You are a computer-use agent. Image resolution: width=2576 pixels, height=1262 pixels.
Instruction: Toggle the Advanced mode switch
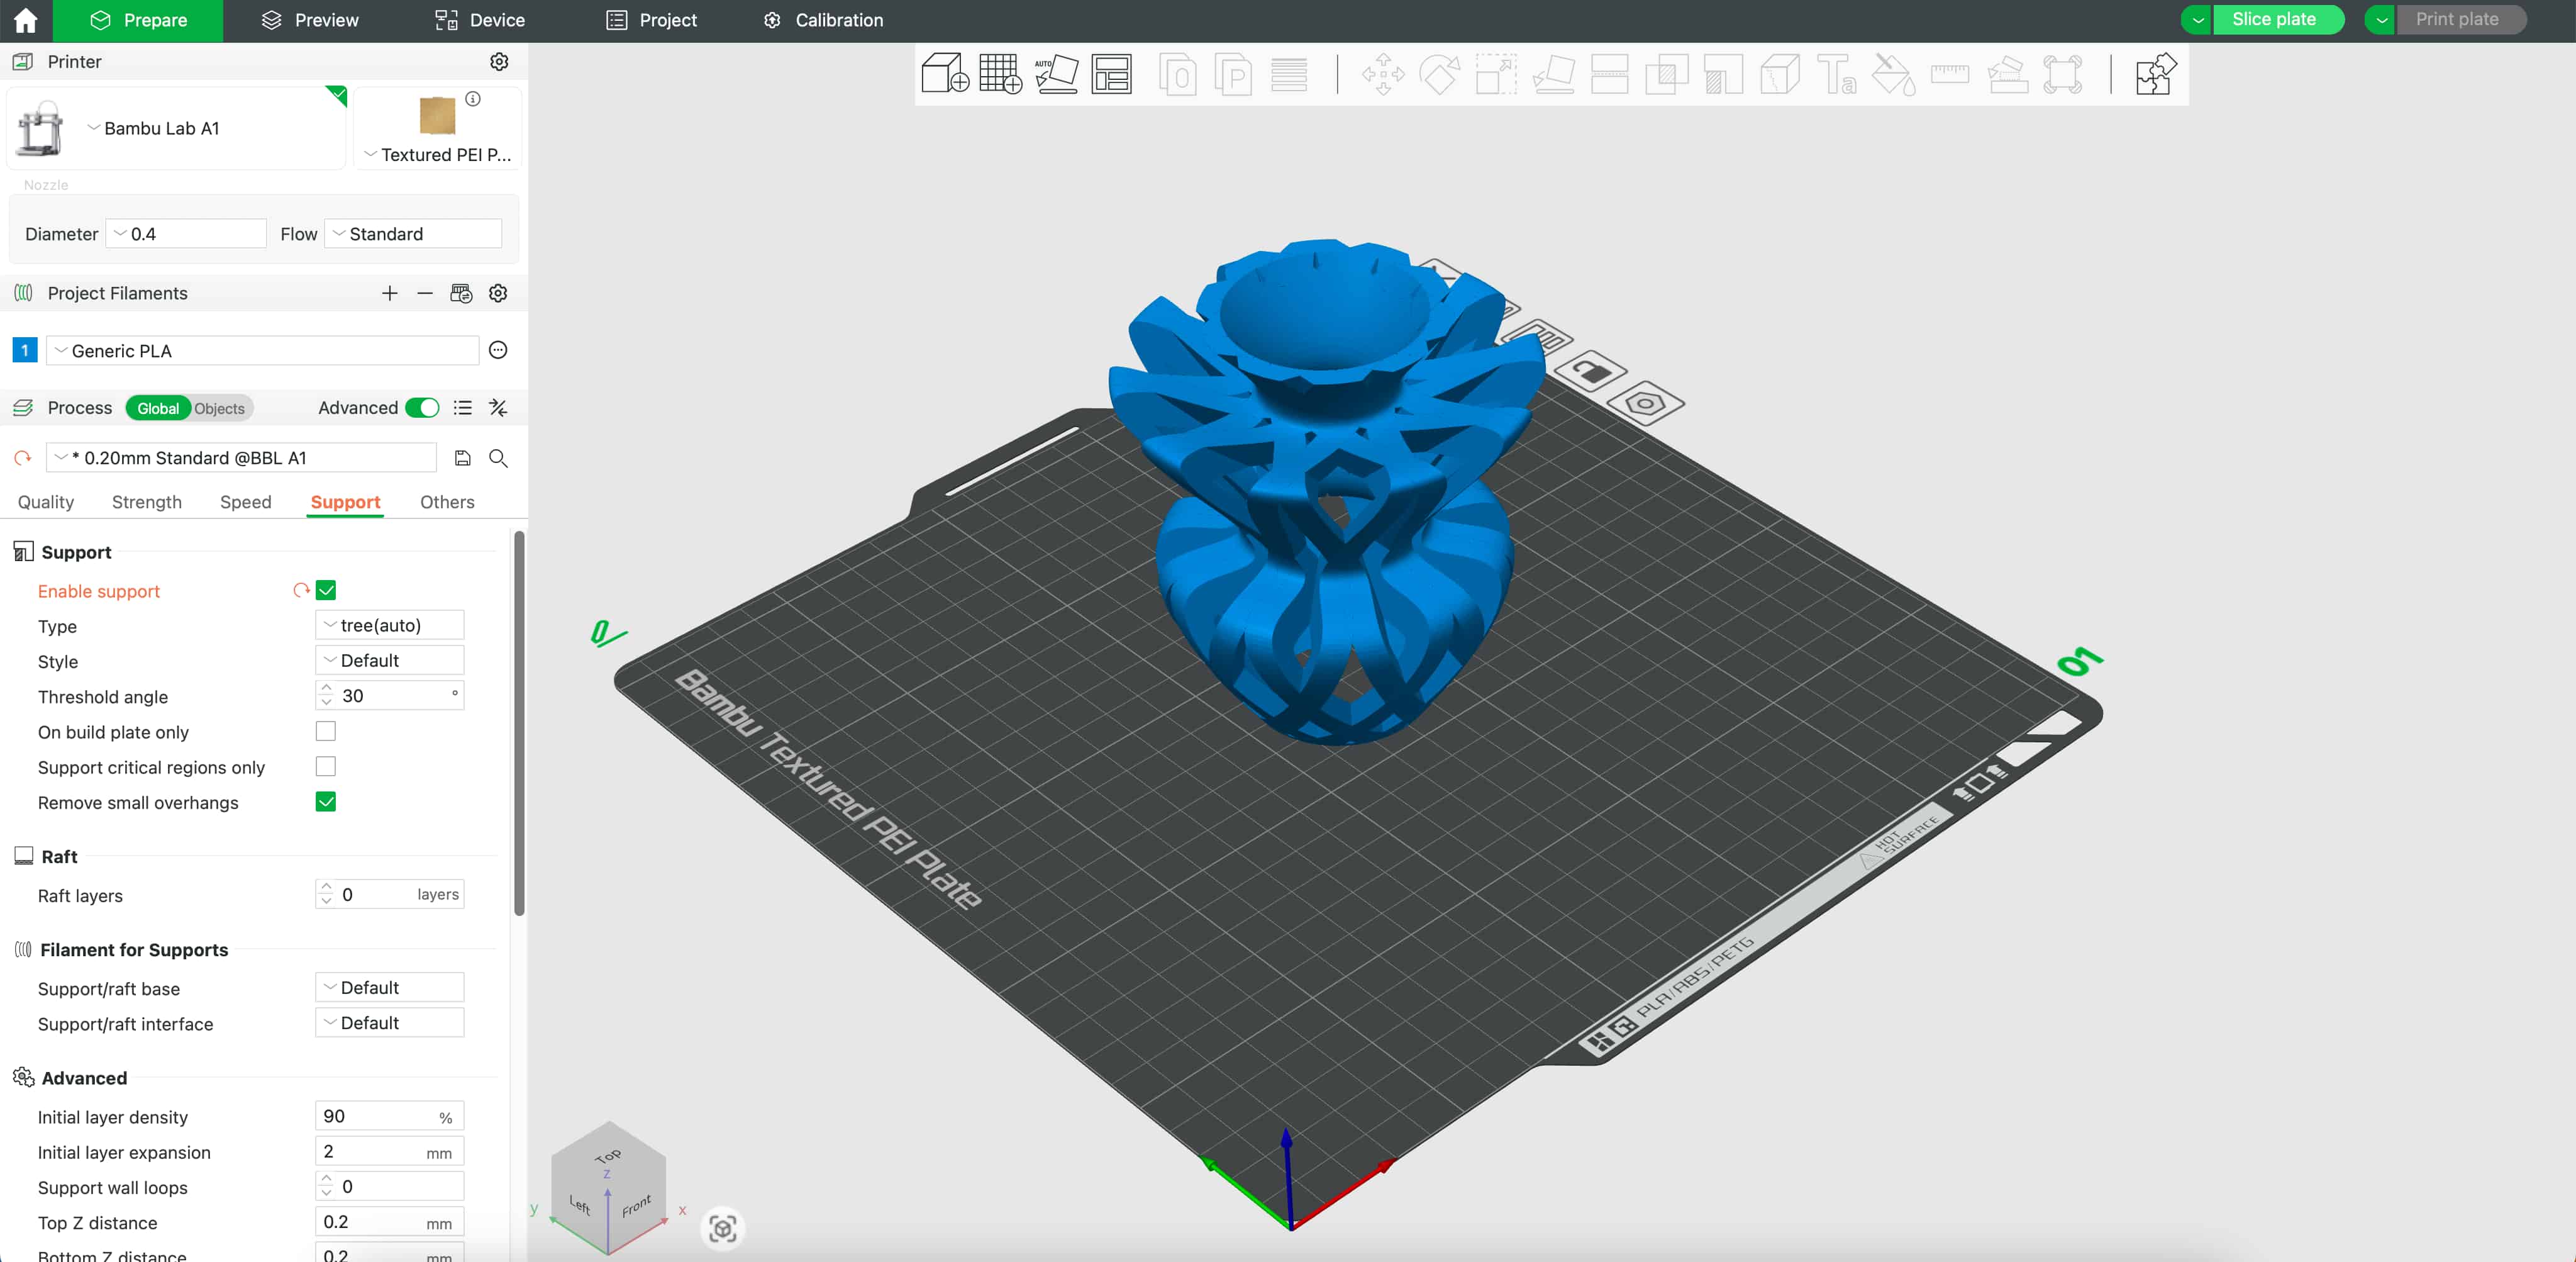click(x=422, y=408)
